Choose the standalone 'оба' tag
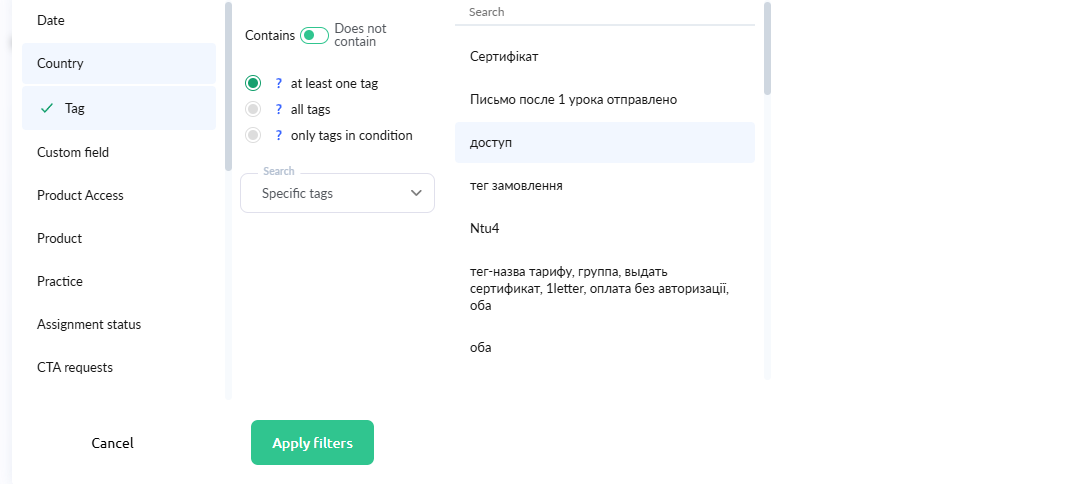 click(x=605, y=348)
